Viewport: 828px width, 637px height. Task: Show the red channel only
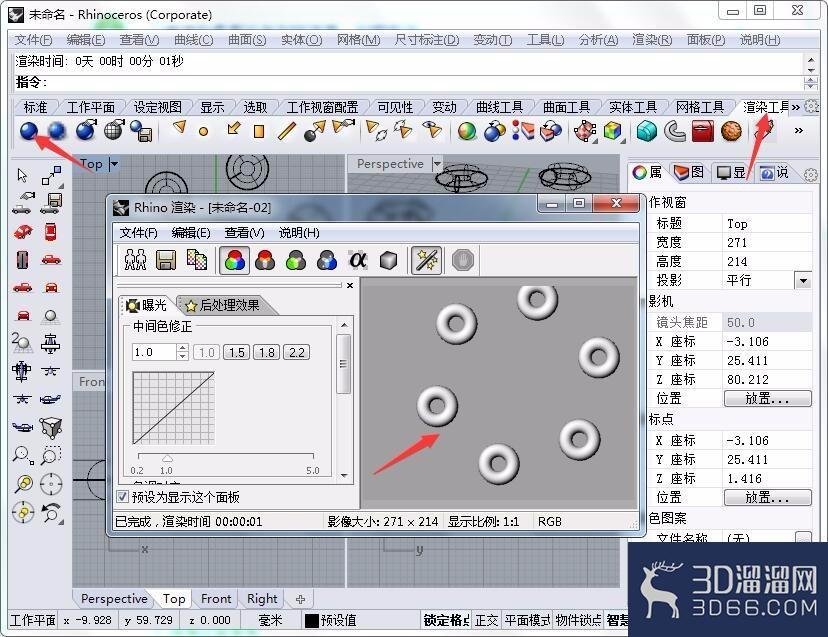[x=265, y=260]
